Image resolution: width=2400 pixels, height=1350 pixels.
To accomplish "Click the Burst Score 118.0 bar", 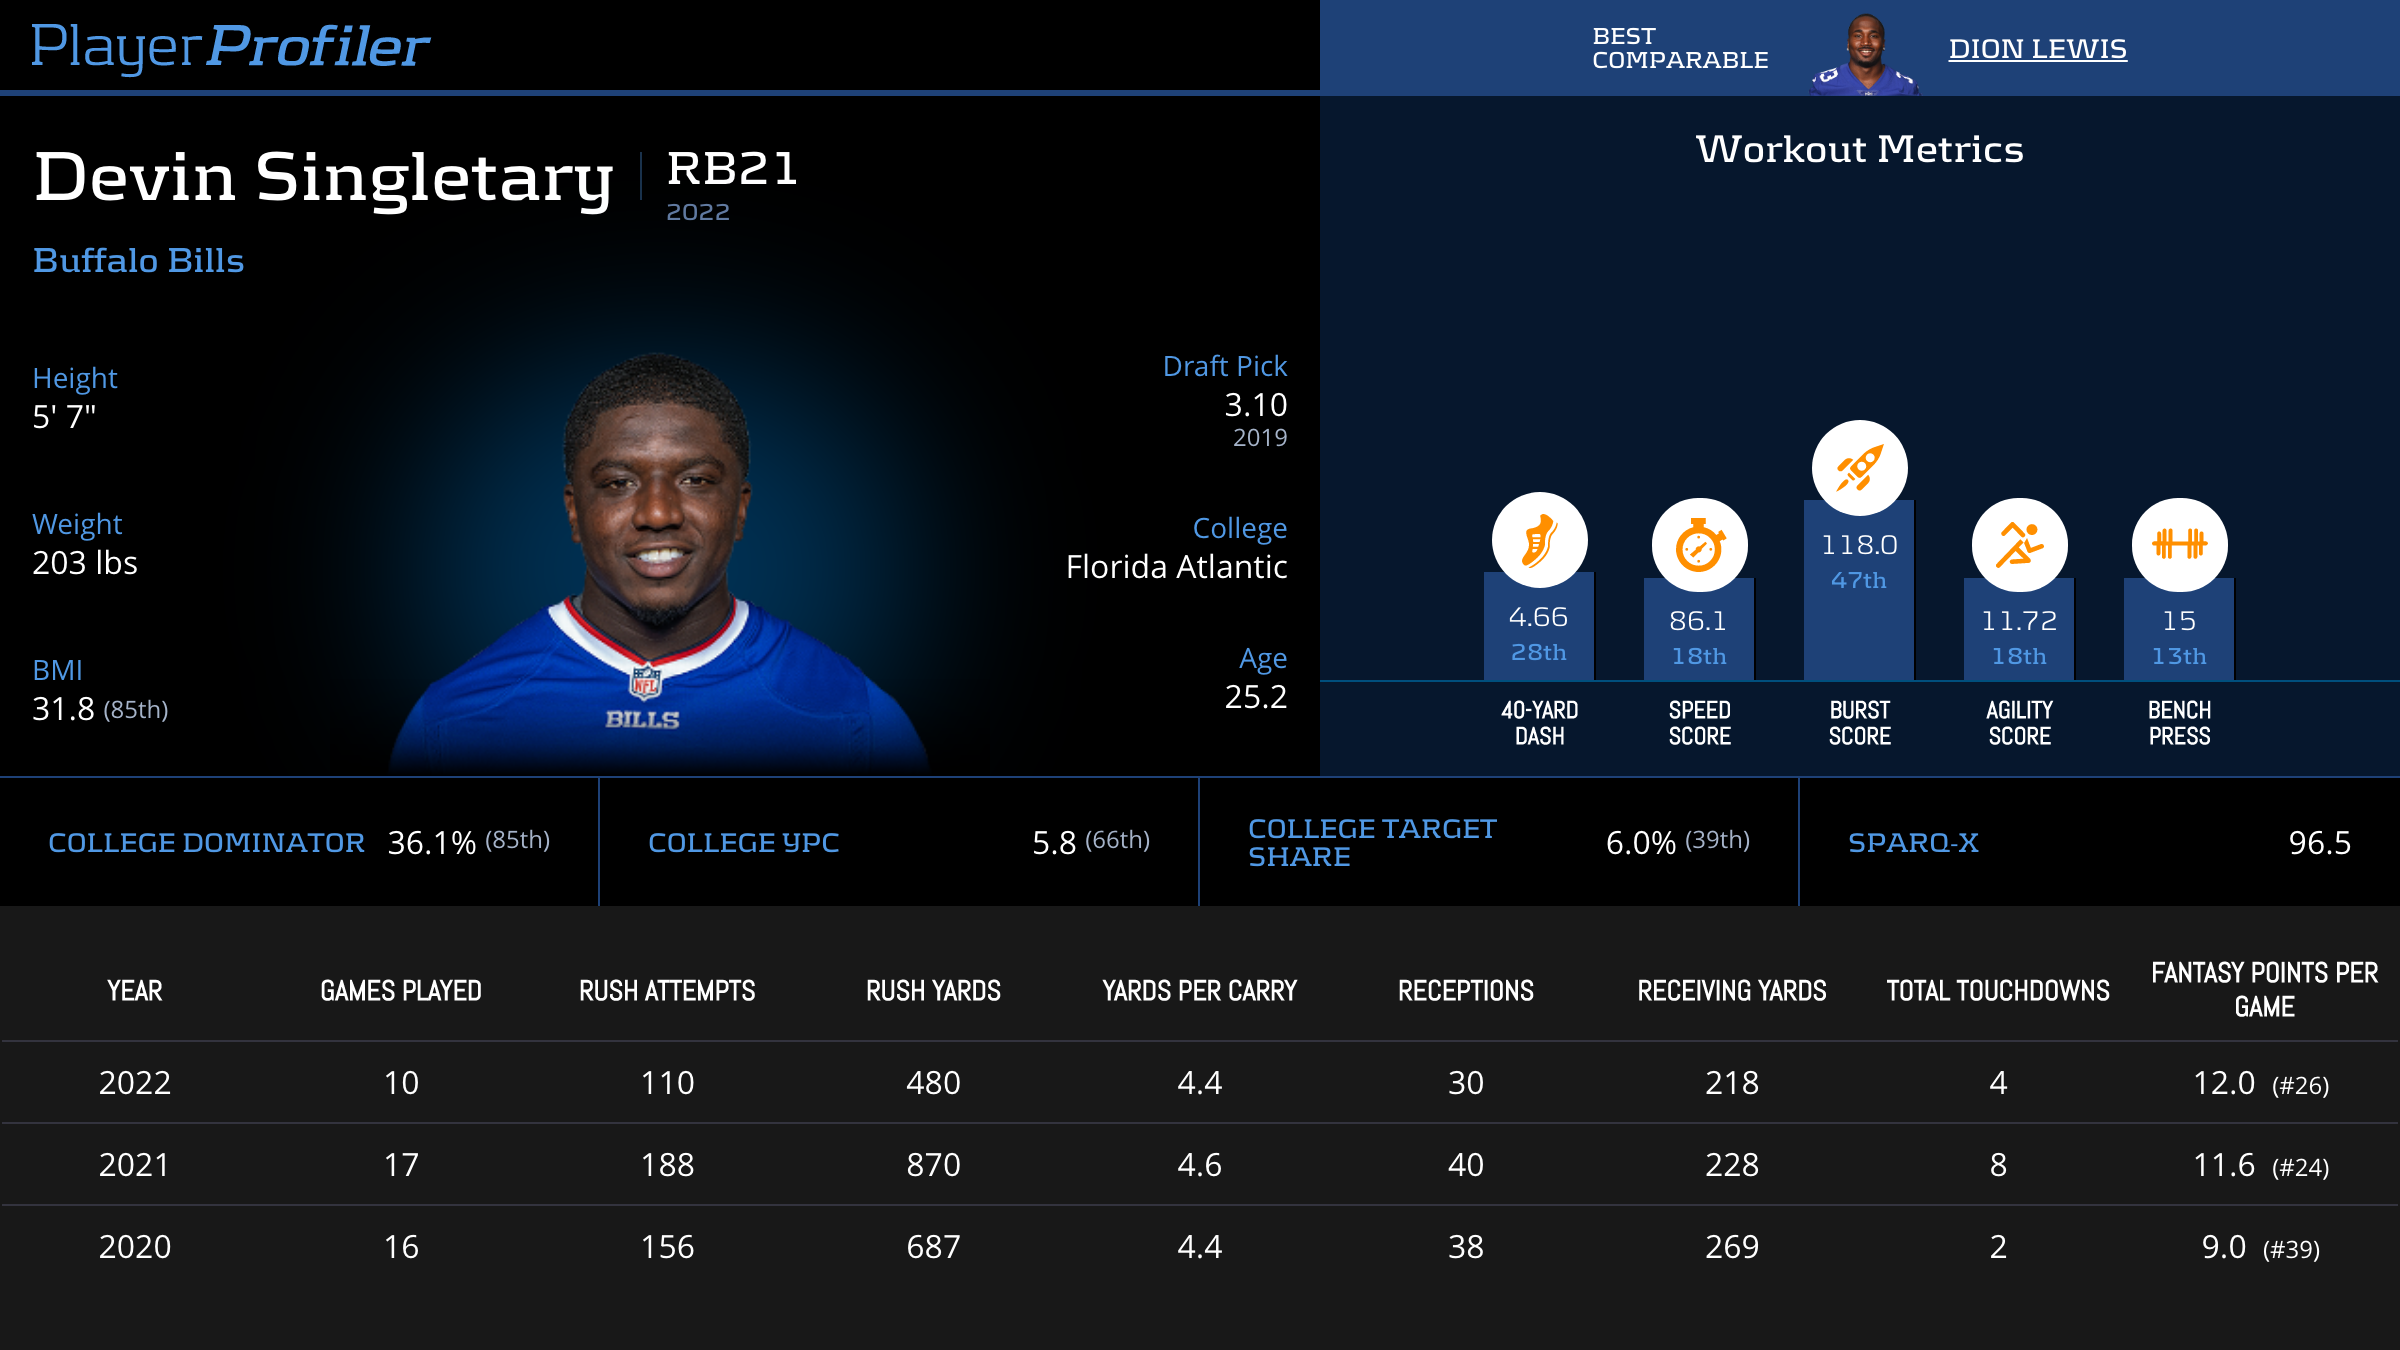I will click(1859, 600).
